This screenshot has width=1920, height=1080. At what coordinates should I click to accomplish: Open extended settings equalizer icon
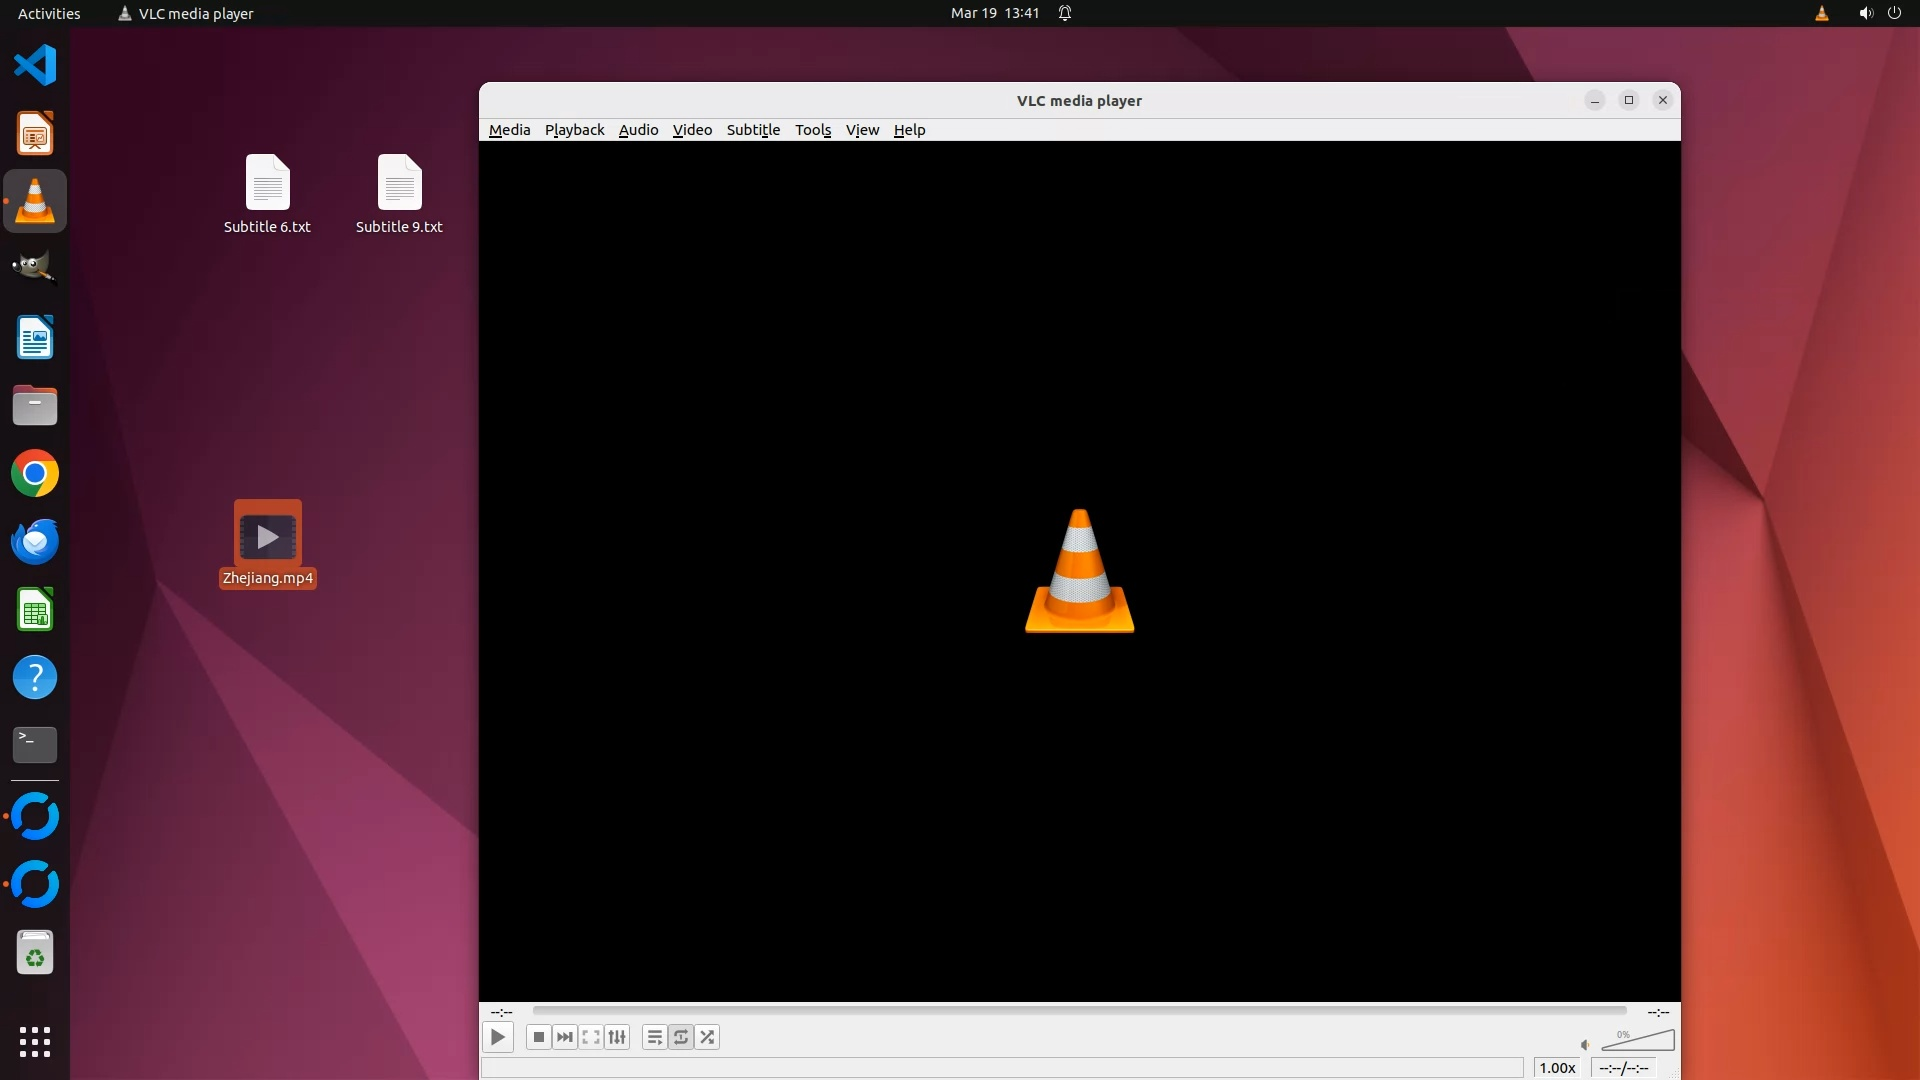617,1037
